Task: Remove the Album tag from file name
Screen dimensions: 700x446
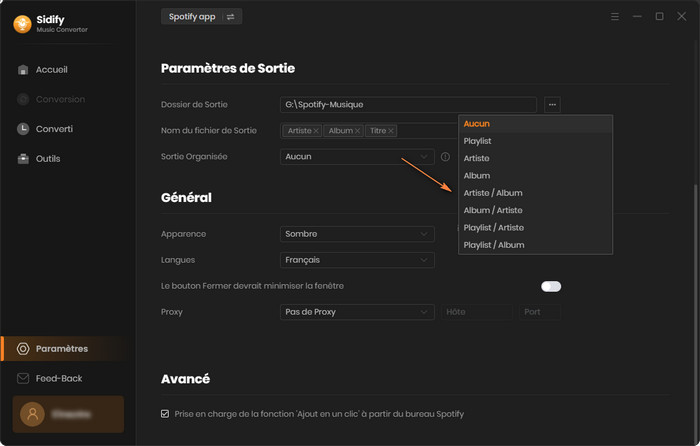Action: (357, 131)
